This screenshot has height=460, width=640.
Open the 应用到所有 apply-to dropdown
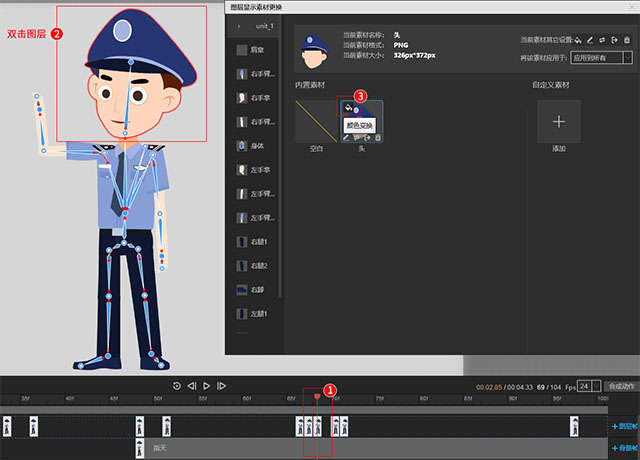[600, 58]
